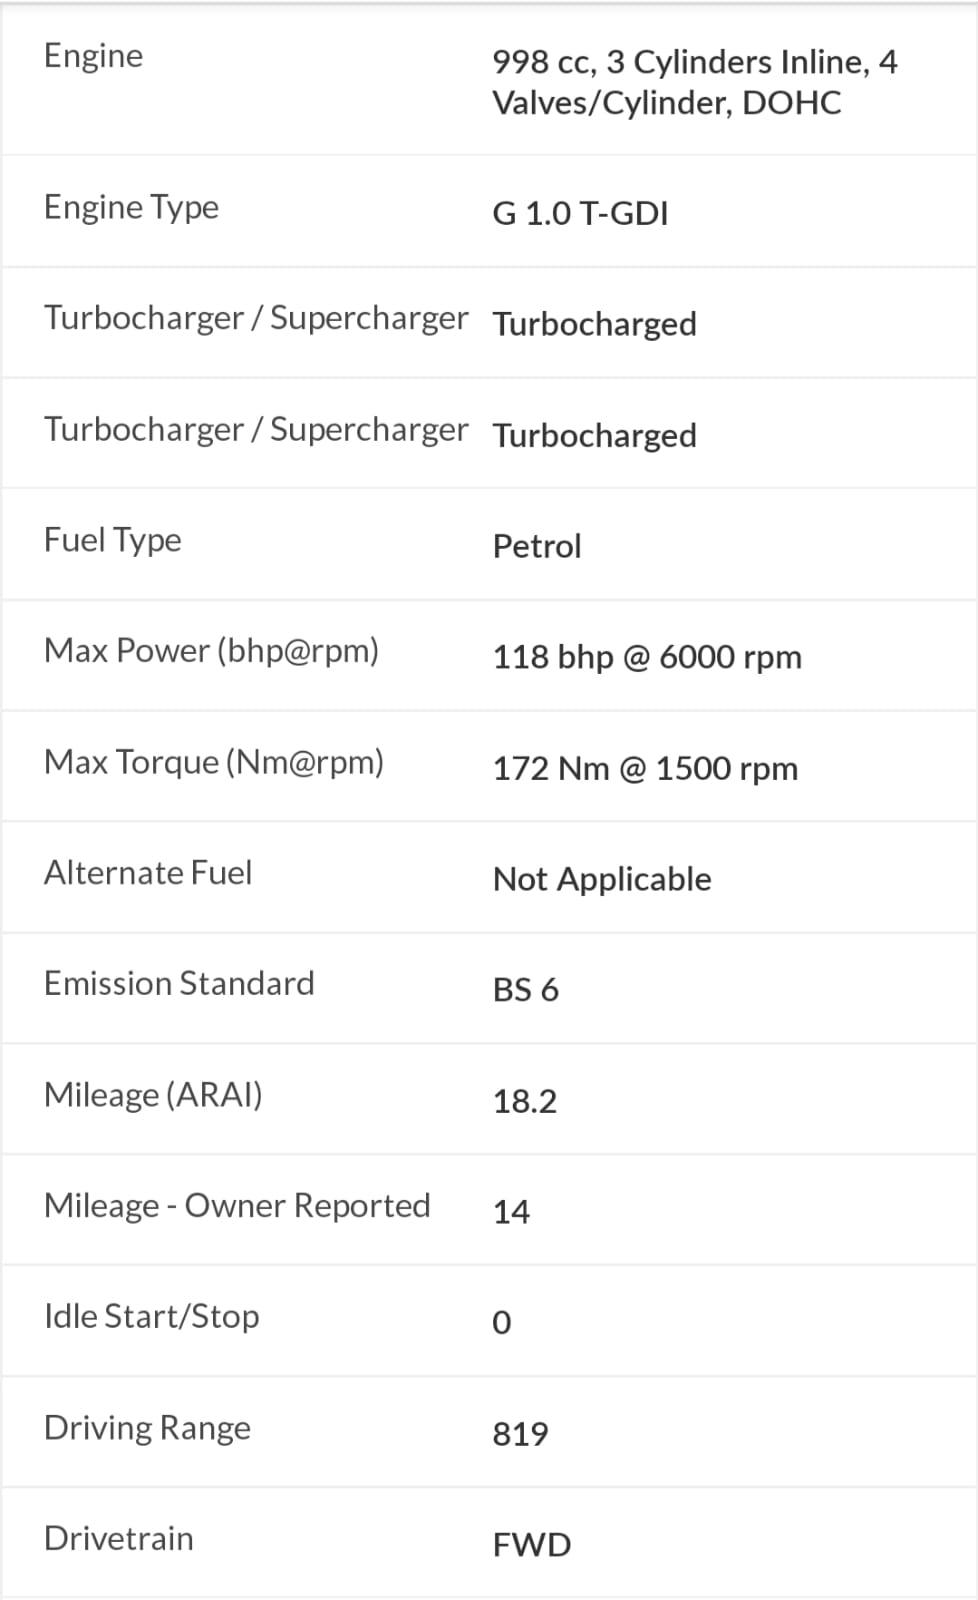
Task: Tap the "Idle Start/Stop" label
Action: 151,1317
